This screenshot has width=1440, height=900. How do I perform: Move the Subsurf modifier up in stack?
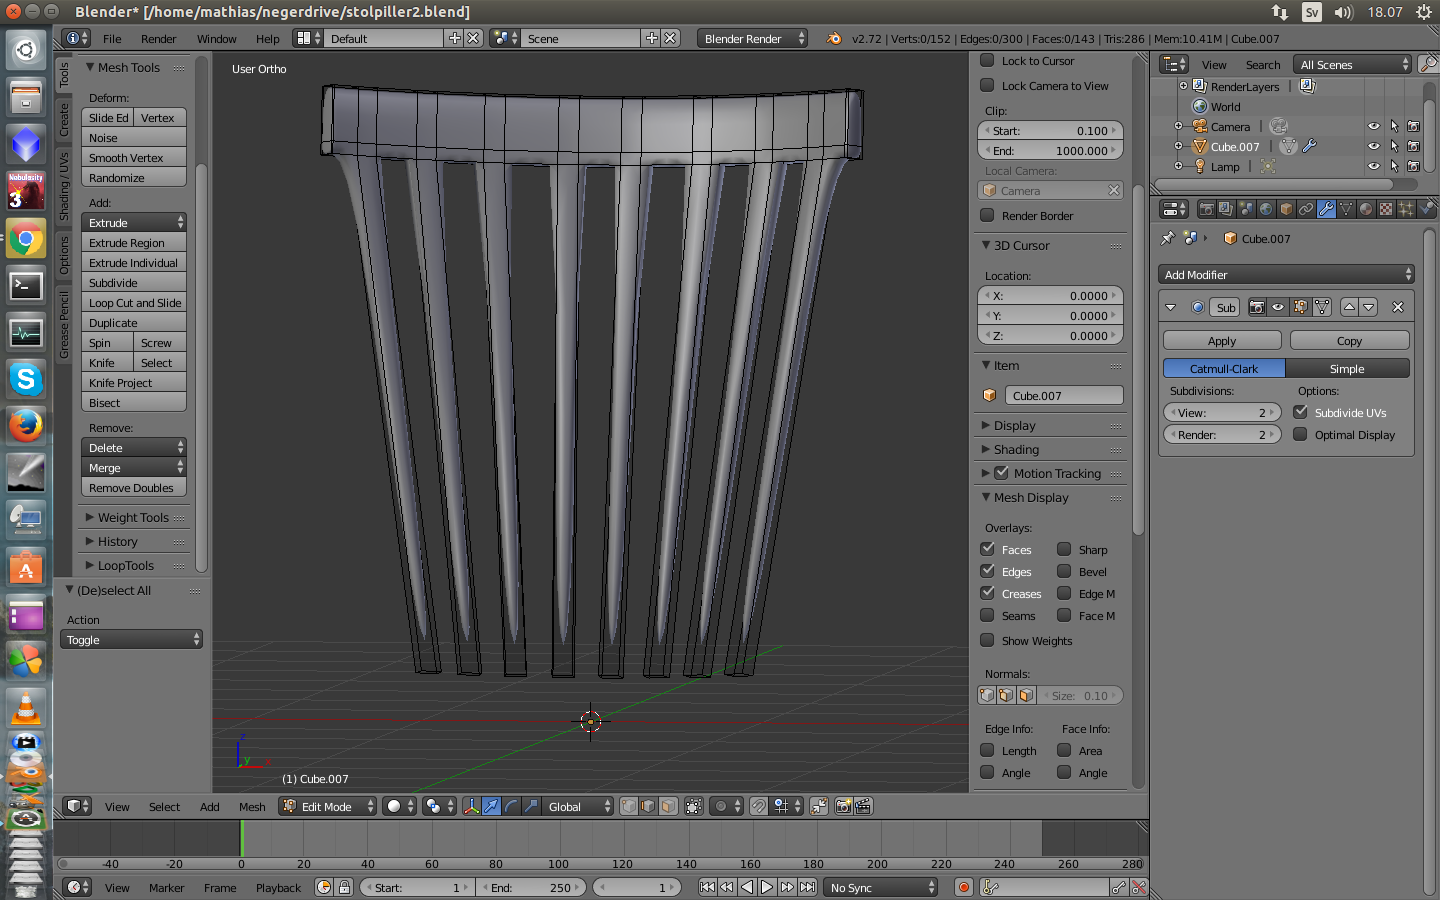click(1349, 307)
